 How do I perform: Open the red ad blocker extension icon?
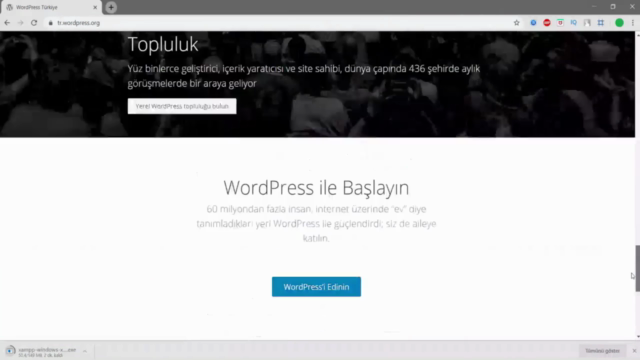pyautogui.click(x=547, y=23)
